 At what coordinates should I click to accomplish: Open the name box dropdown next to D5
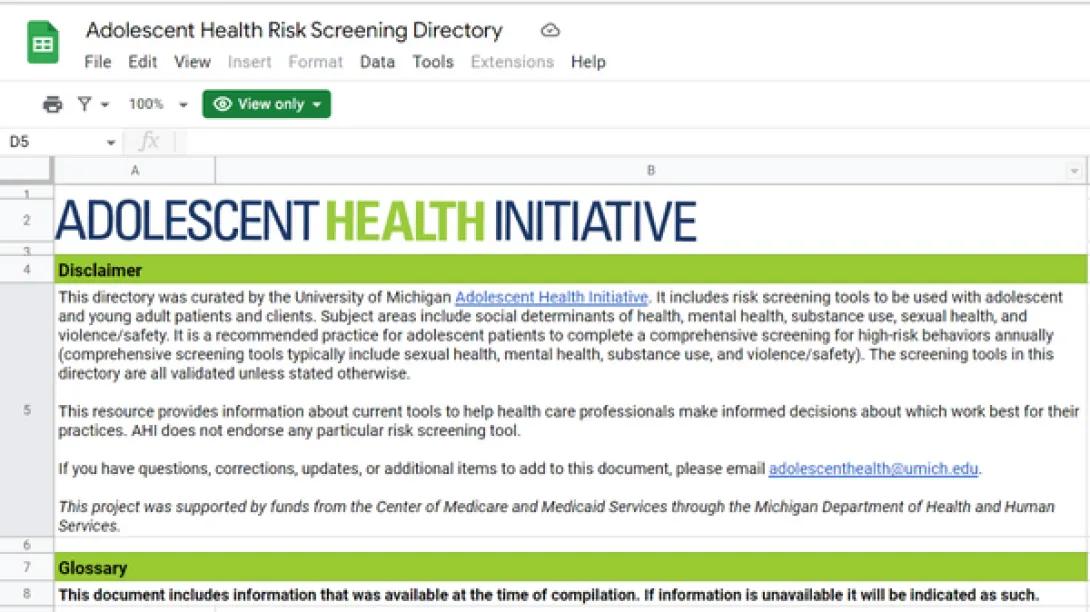[111, 143]
